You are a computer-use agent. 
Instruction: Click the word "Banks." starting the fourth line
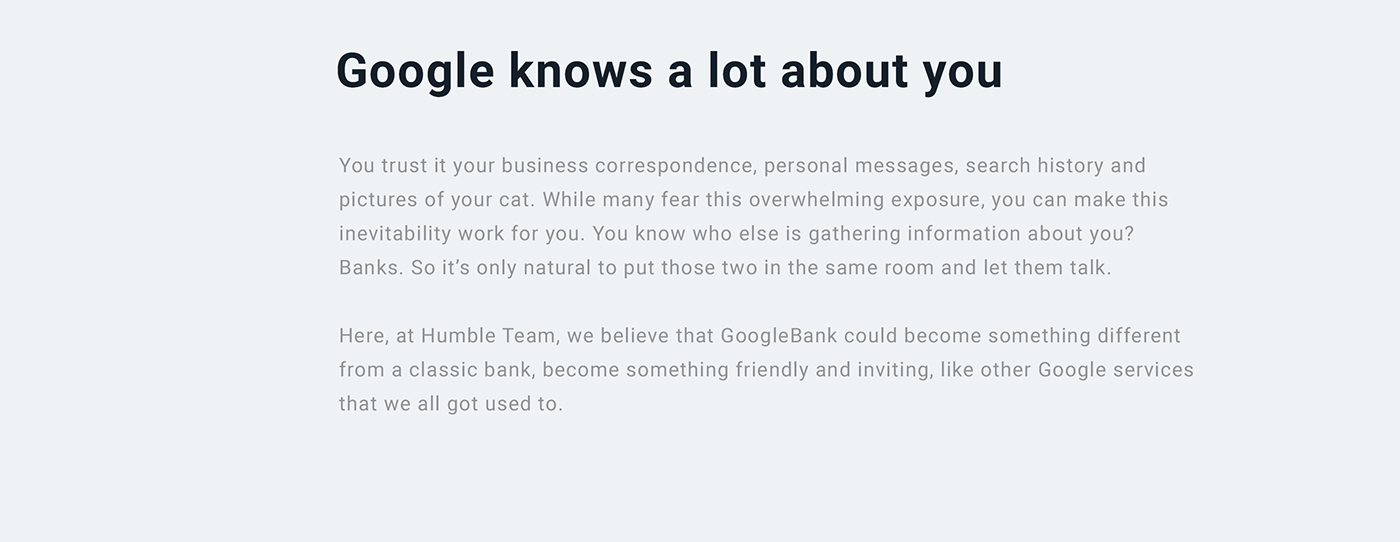372,268
